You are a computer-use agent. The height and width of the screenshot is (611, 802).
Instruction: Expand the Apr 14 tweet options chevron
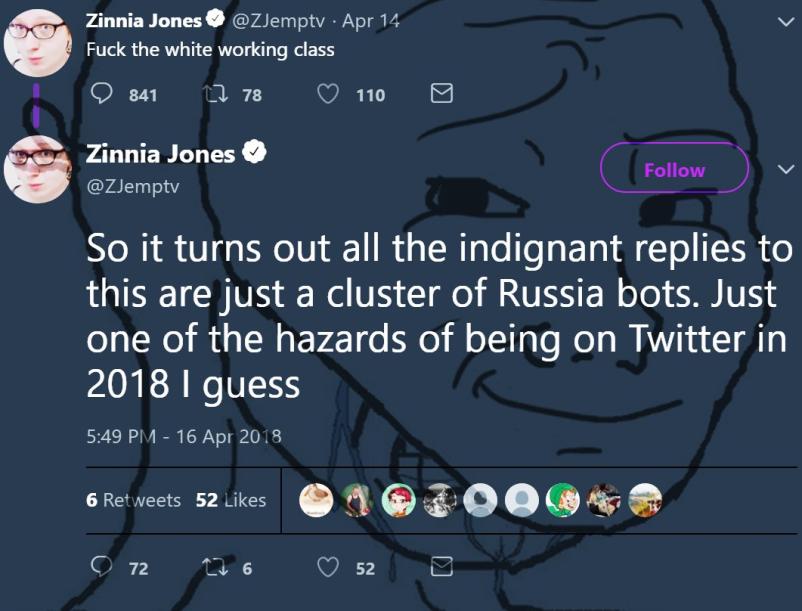tap(783, 18)
